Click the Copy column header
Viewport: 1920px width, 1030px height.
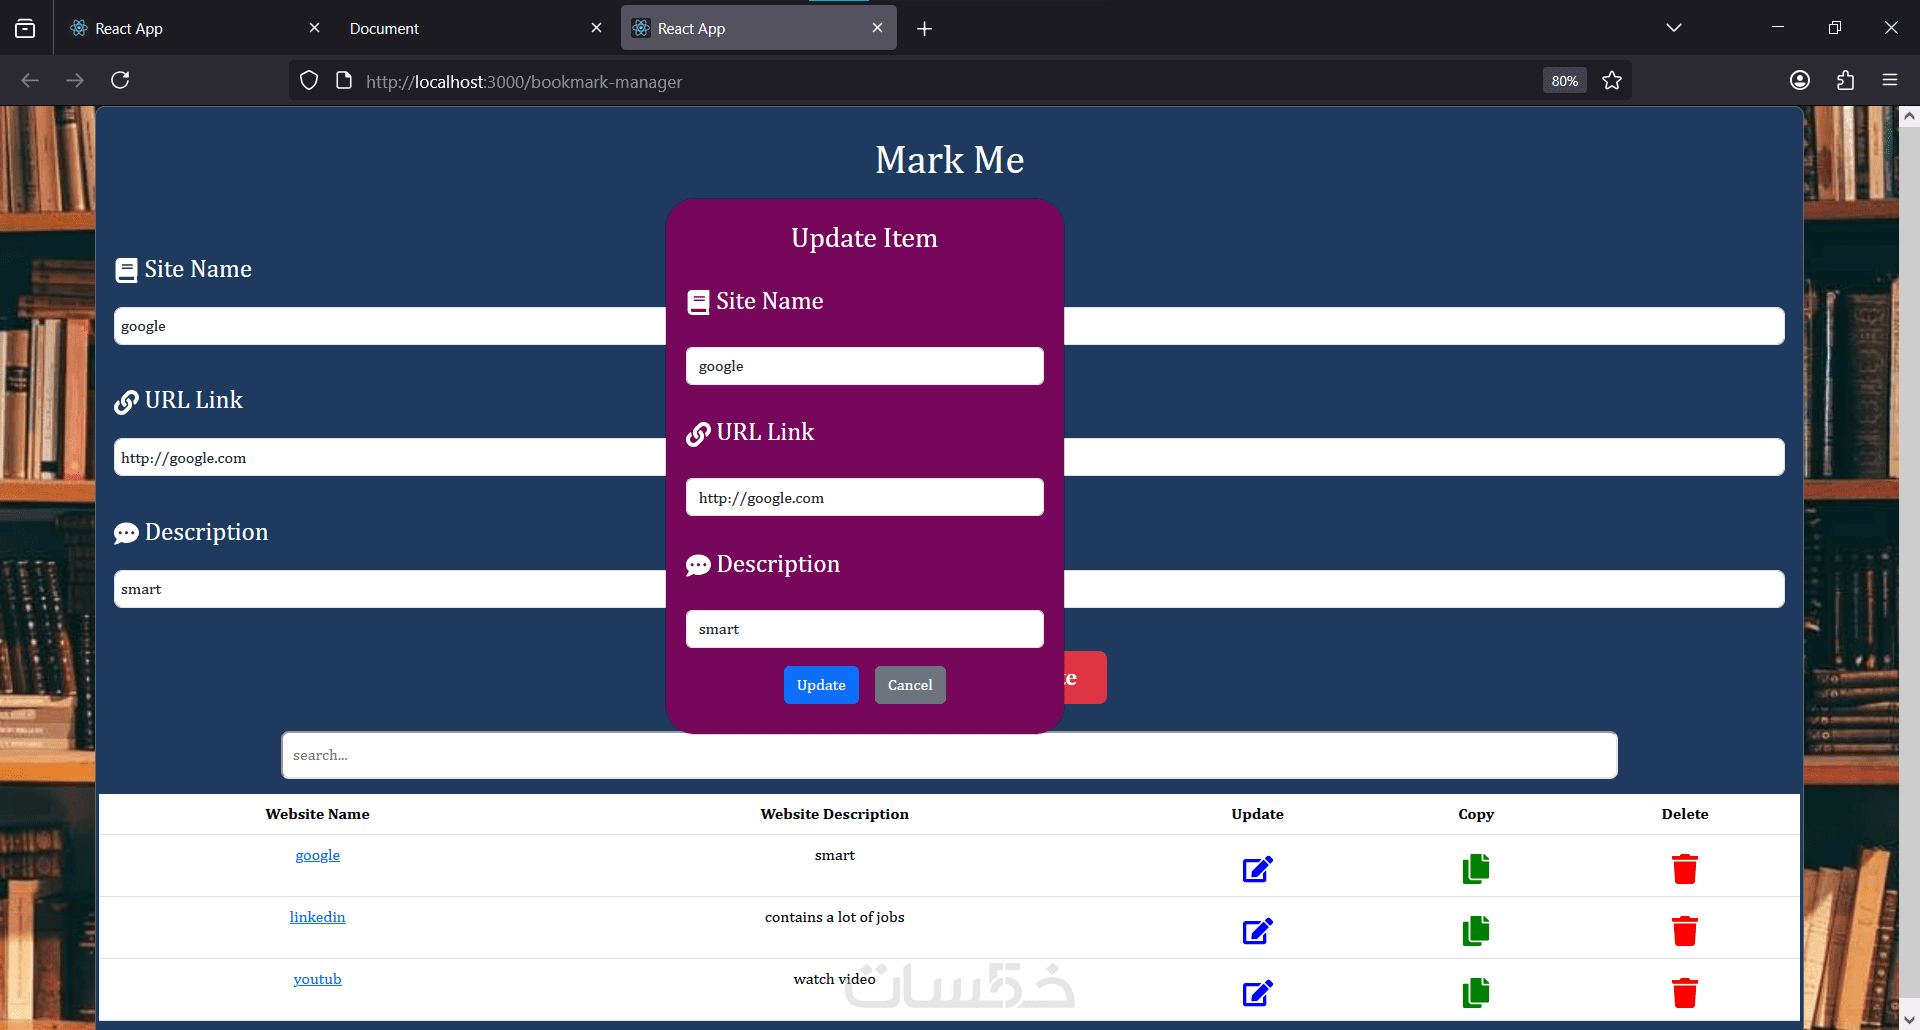pyautogui.click(x=1476, y=814)
